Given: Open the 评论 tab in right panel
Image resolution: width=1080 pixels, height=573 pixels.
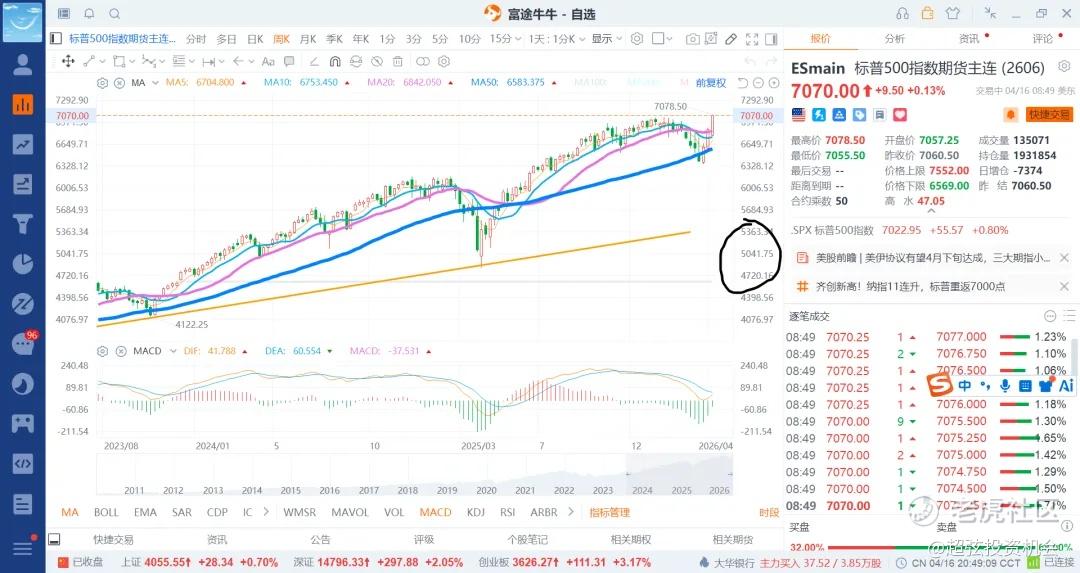Looking at the screenshot, I should tap(1042, 39).
